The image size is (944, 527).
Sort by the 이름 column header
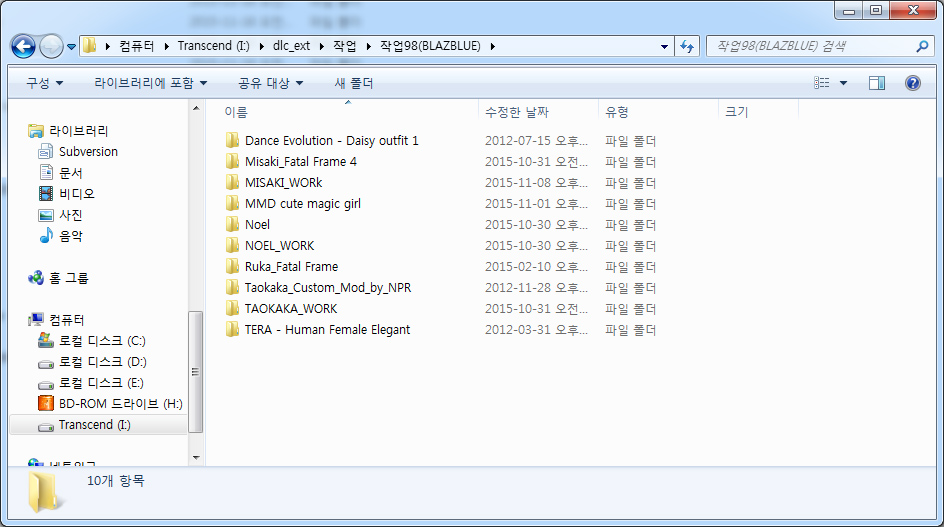click(237, 112)
